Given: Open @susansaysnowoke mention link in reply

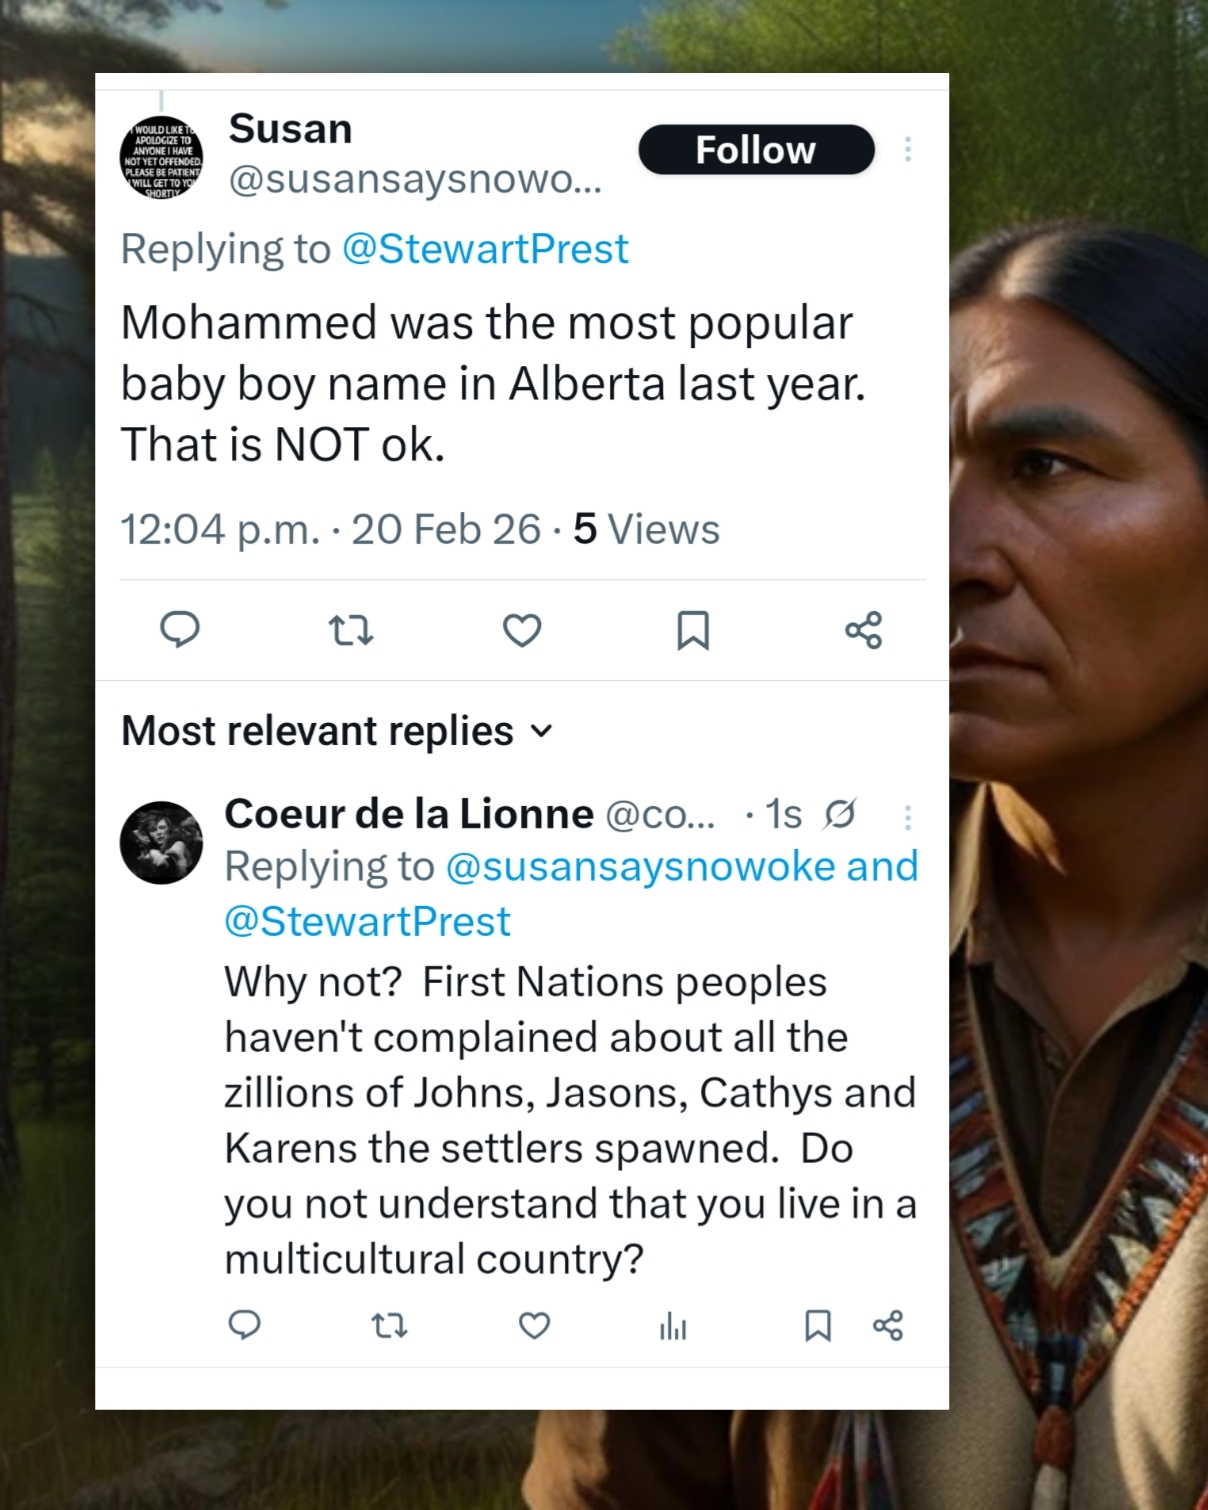Looking at the screenshot, I should coord(640,866).
